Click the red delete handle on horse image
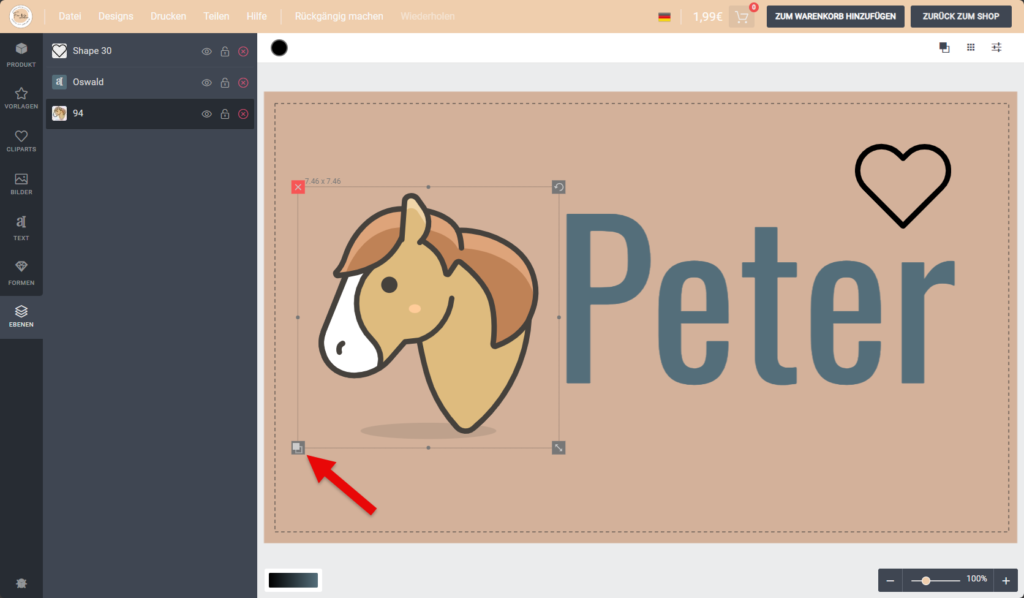The height and width of the screenshot is (598, 1024). 298,187
